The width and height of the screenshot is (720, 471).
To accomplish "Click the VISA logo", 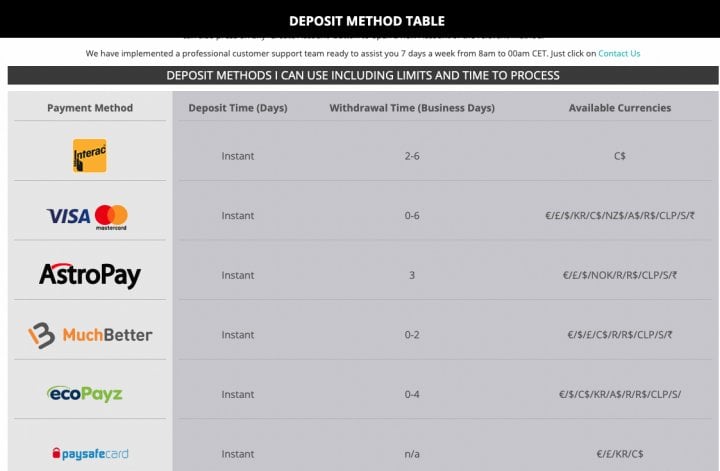I will (68, 216).
